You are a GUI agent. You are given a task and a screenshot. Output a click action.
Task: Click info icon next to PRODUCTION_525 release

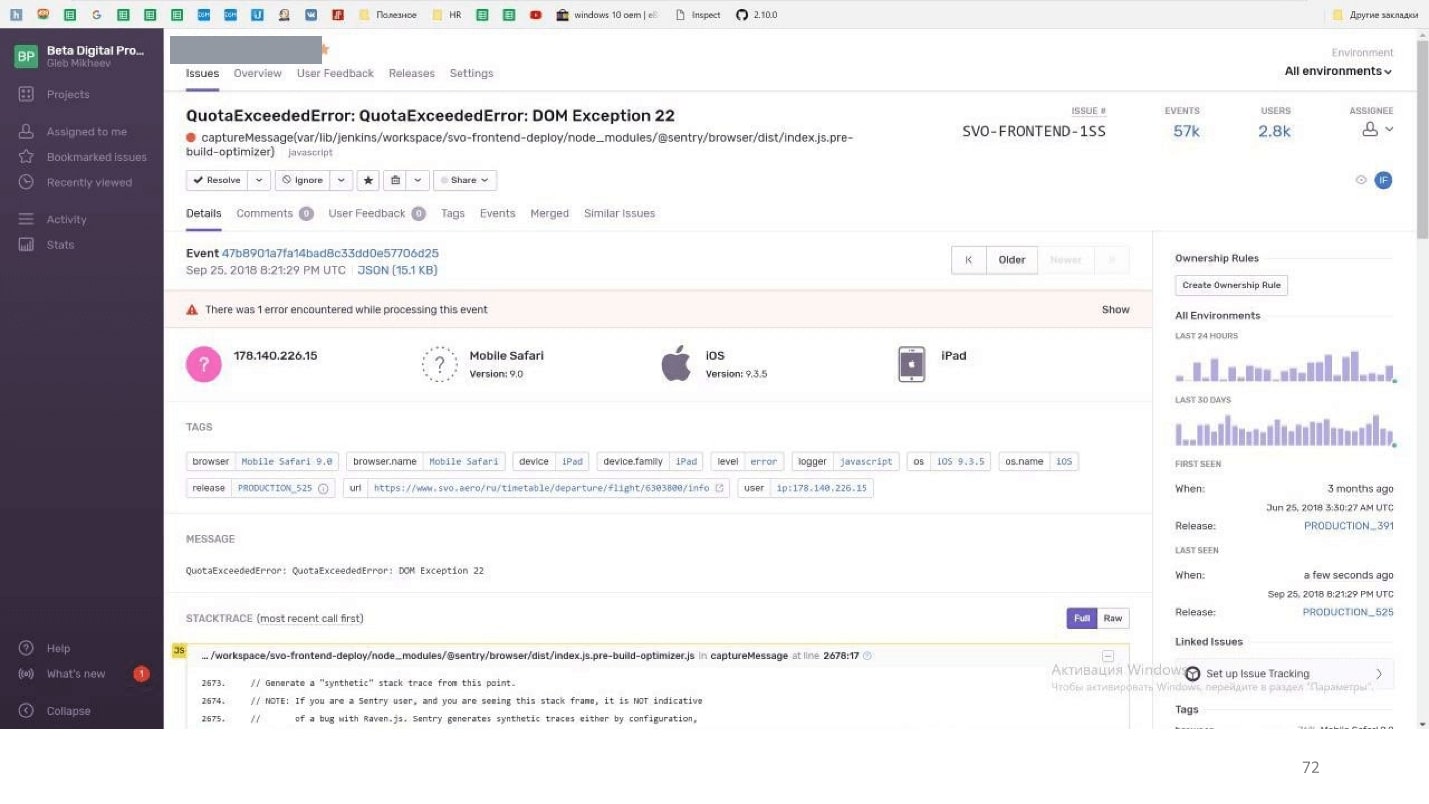(323, 488)
